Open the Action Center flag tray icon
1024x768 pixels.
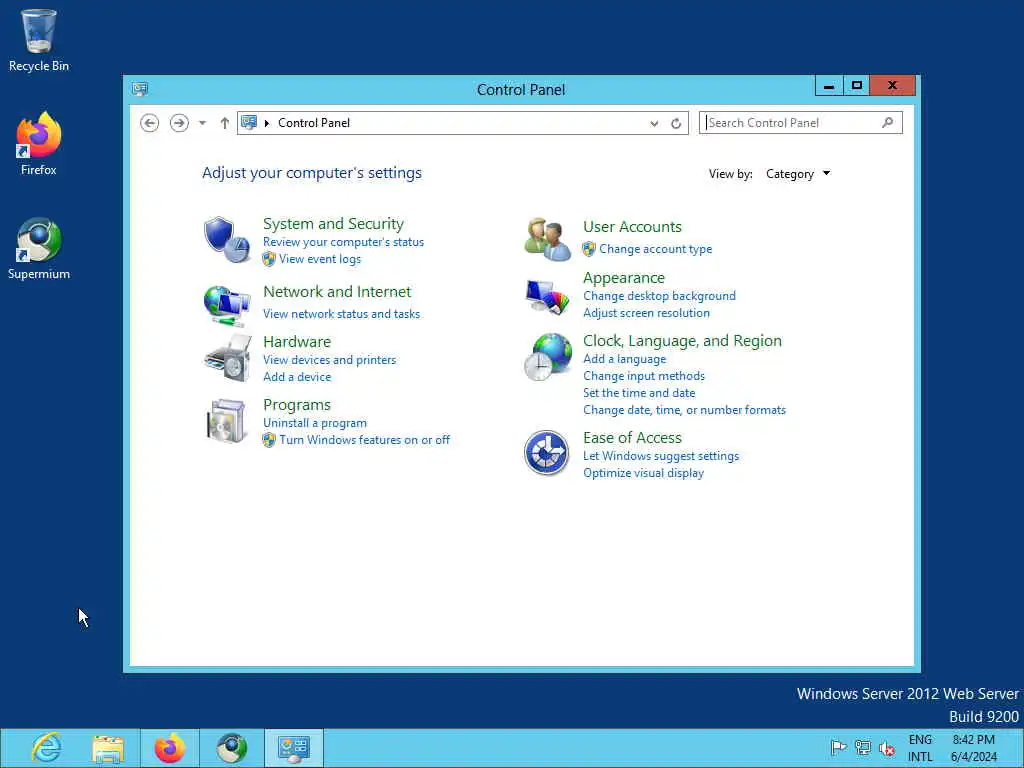(839, 747)
